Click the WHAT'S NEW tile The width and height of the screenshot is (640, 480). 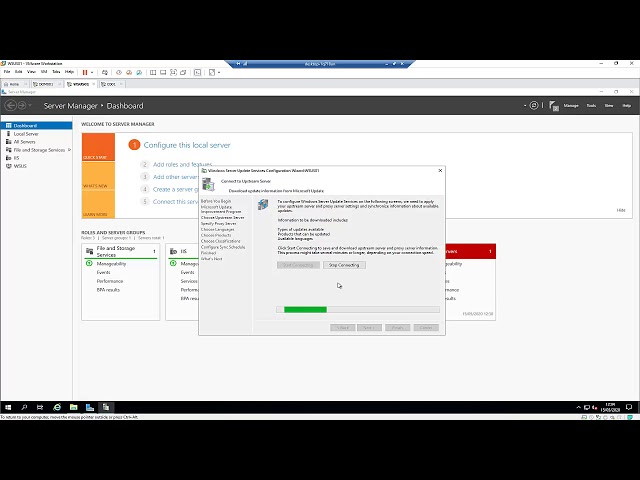[x=98, y=176]
